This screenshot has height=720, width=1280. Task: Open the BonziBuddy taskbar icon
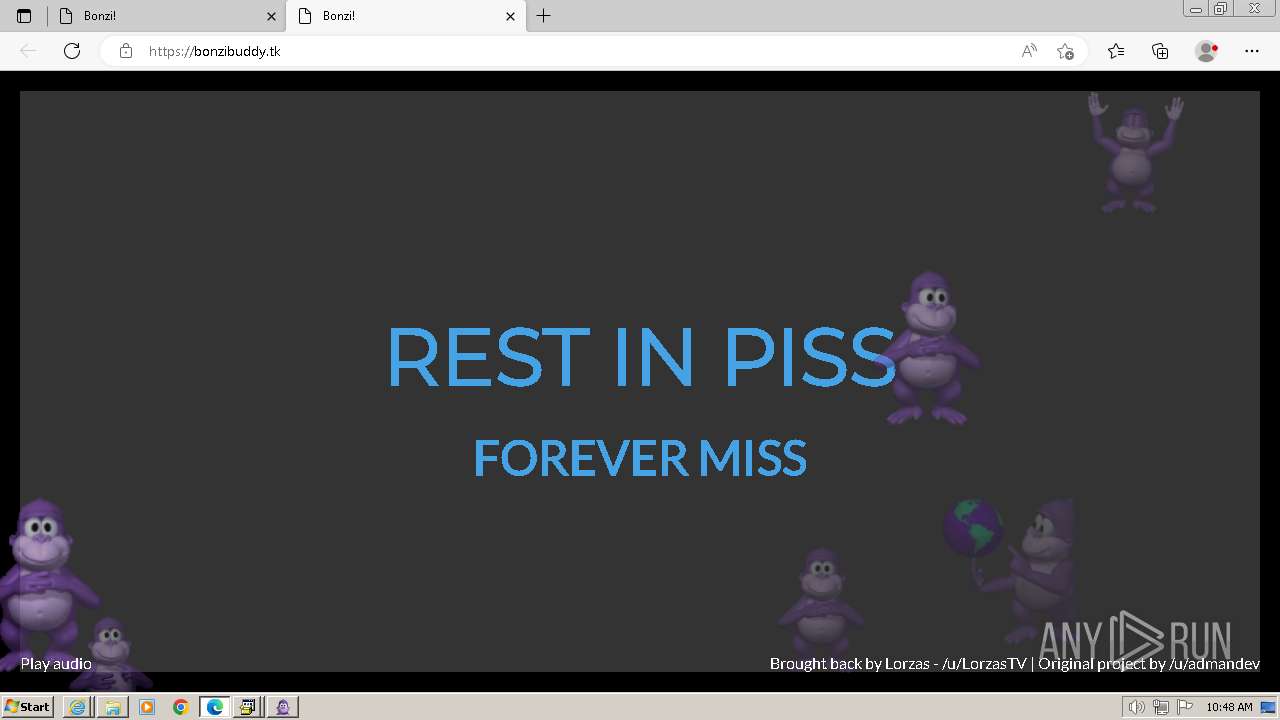pyautogui.click(x=283, y=707)
